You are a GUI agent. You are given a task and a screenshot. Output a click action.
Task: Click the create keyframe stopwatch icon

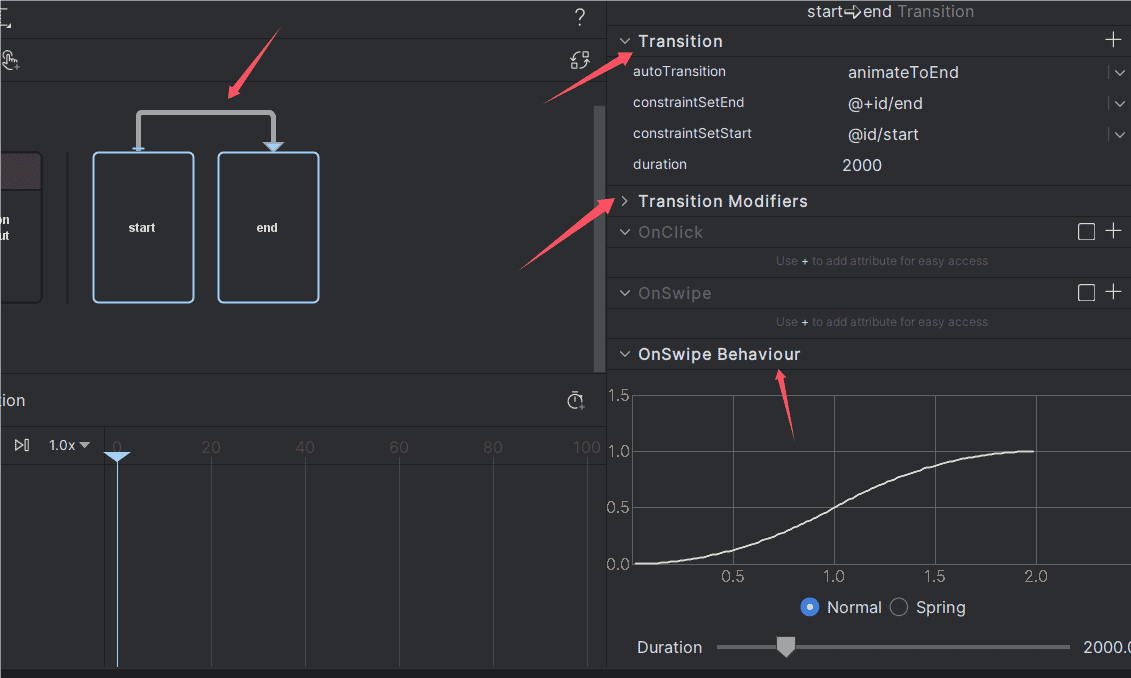tap(575, 401)
